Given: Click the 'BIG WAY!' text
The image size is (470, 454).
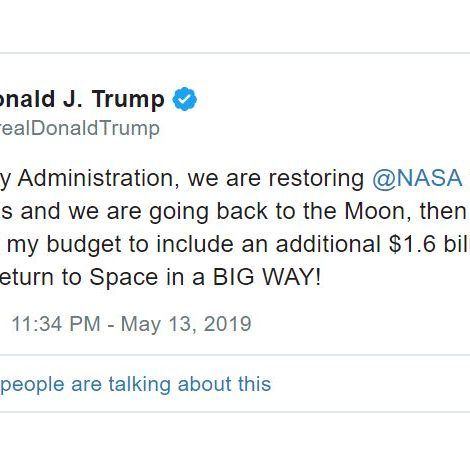Looking at the screenshot, I should pyautogui.click(x=267, y=277).
